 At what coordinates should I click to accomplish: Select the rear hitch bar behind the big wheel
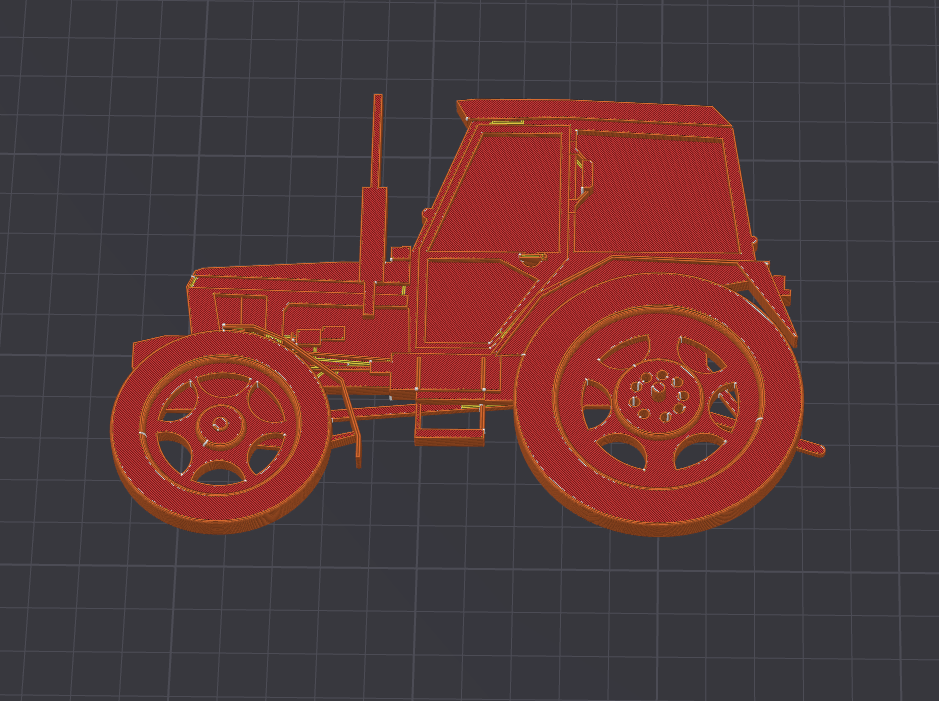811,447
